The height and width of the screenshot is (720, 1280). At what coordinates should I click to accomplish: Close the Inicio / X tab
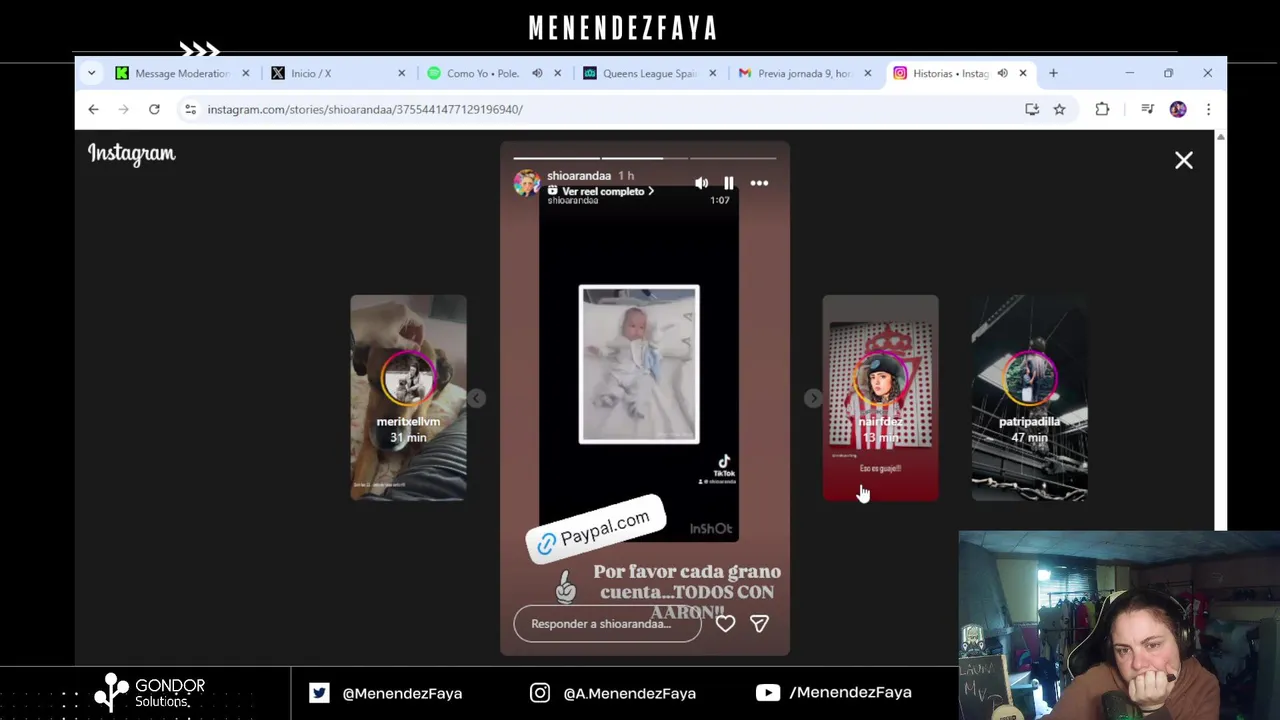coord(402,73)
